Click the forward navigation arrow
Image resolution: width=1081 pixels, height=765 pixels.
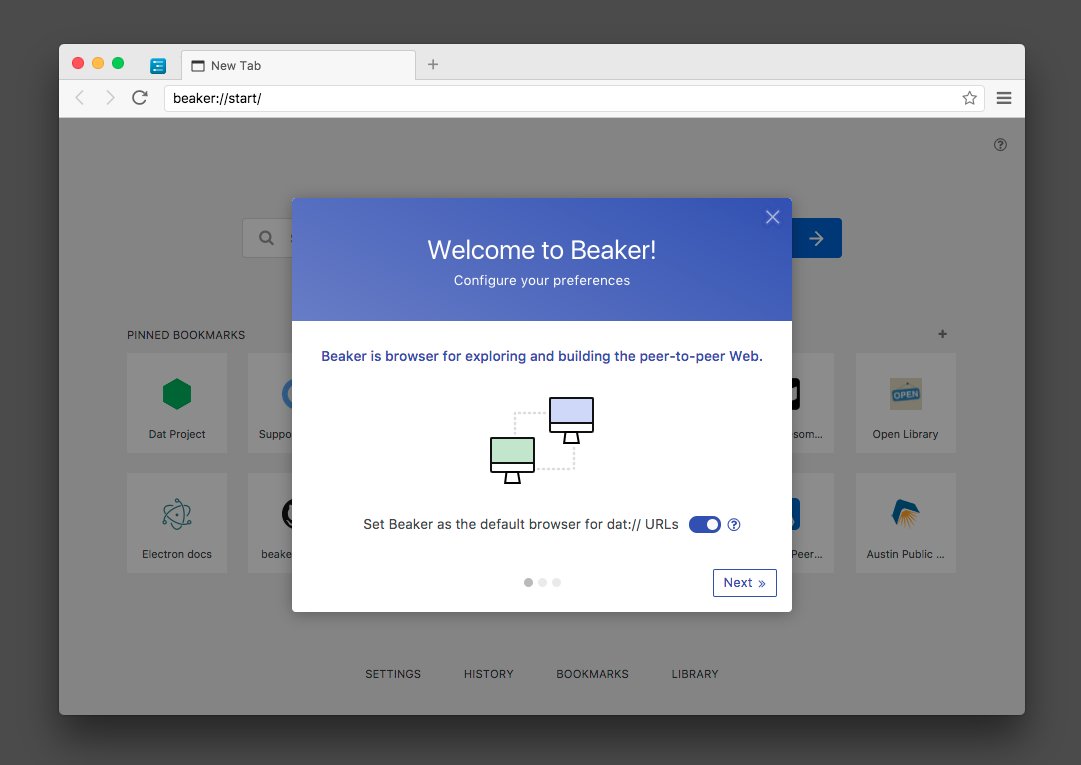tap(110, 98)
